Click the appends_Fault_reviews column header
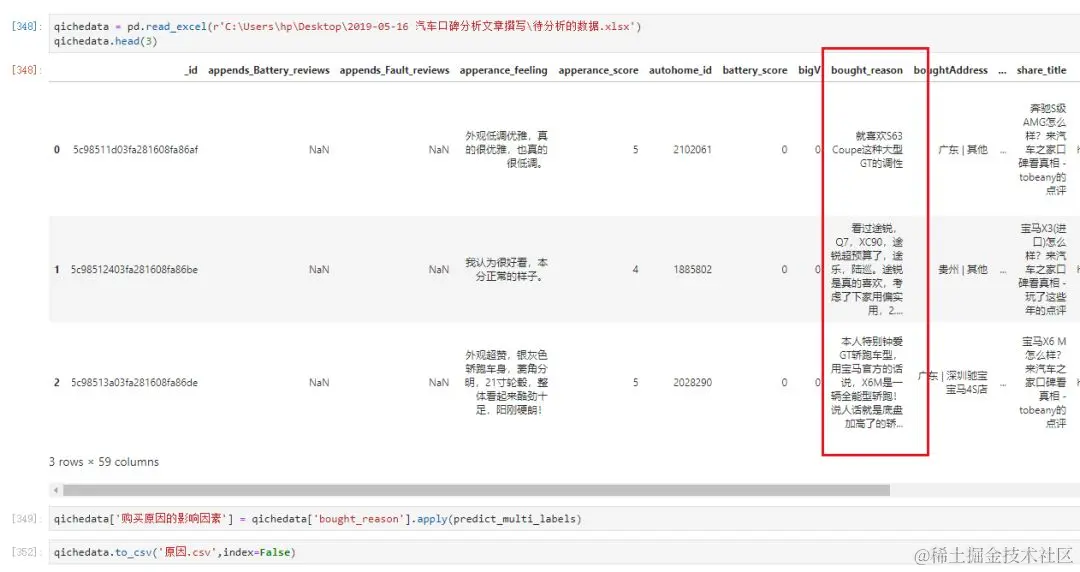This screenshot has width=1080, height=572. (394, 70)
